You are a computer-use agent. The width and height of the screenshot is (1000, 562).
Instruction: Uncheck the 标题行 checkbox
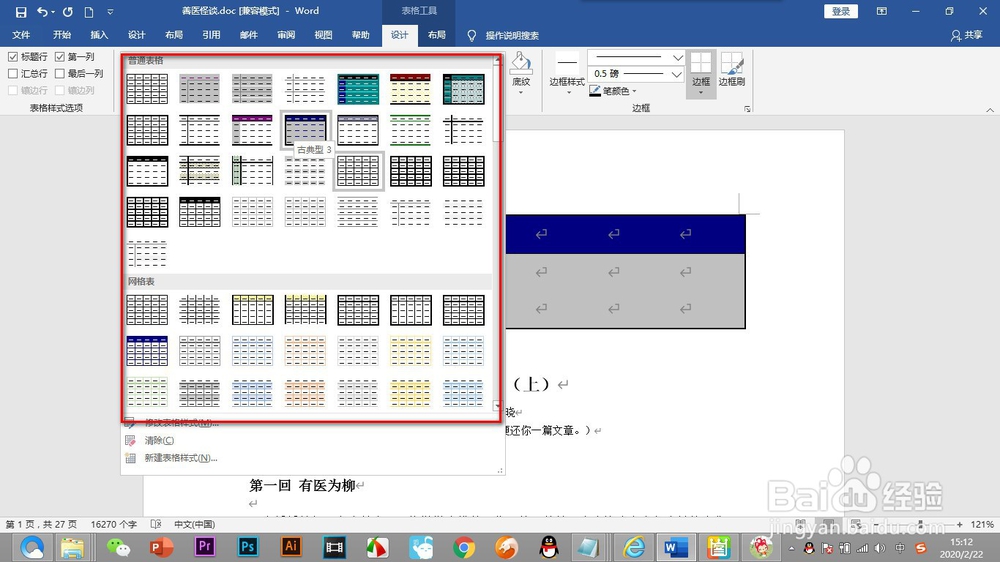13,57
